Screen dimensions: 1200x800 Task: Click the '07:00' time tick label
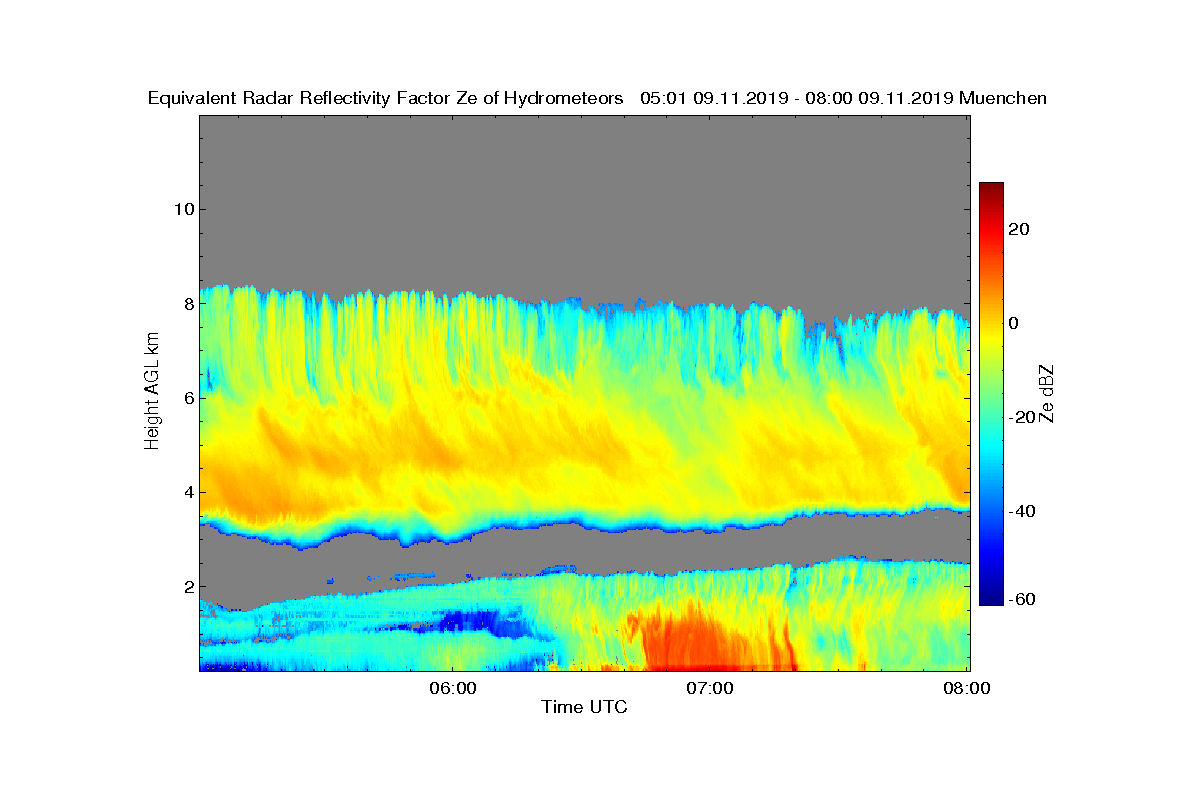click(712, 688)
